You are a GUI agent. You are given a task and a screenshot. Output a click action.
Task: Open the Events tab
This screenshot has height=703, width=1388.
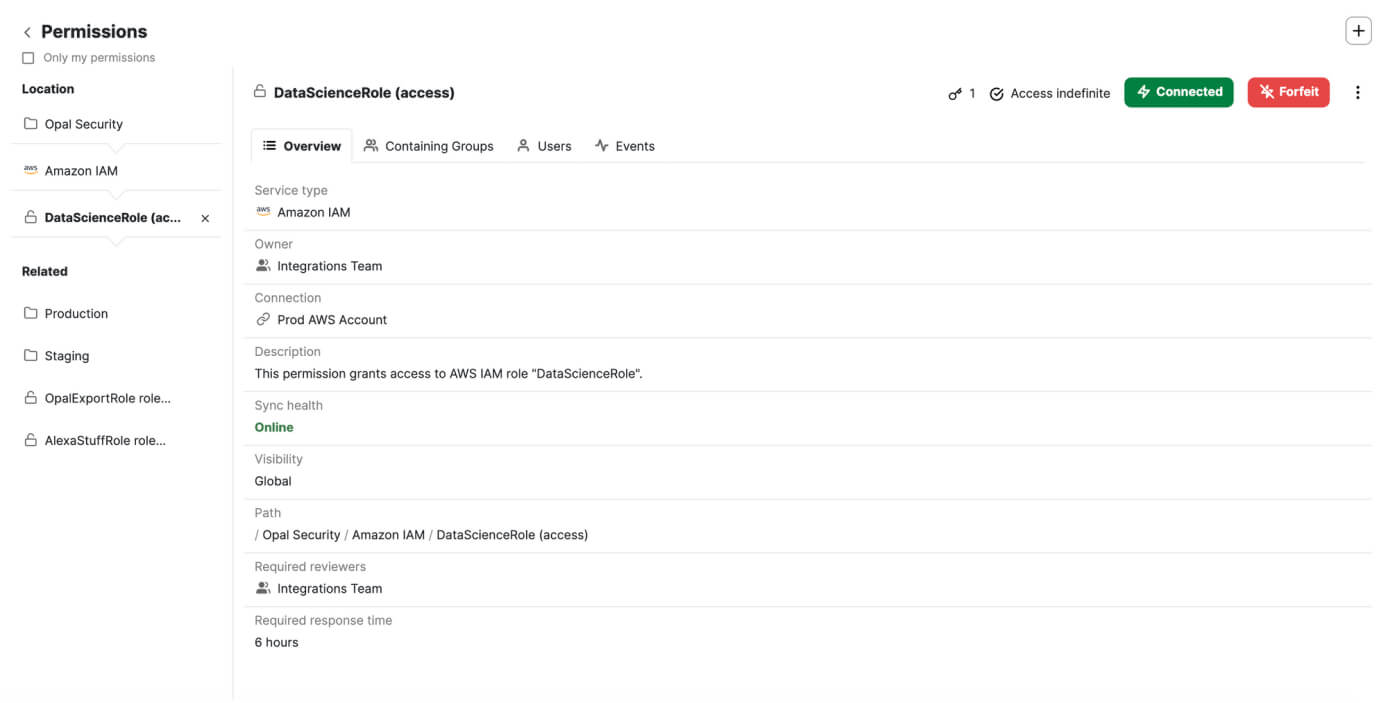click(625, 146)
